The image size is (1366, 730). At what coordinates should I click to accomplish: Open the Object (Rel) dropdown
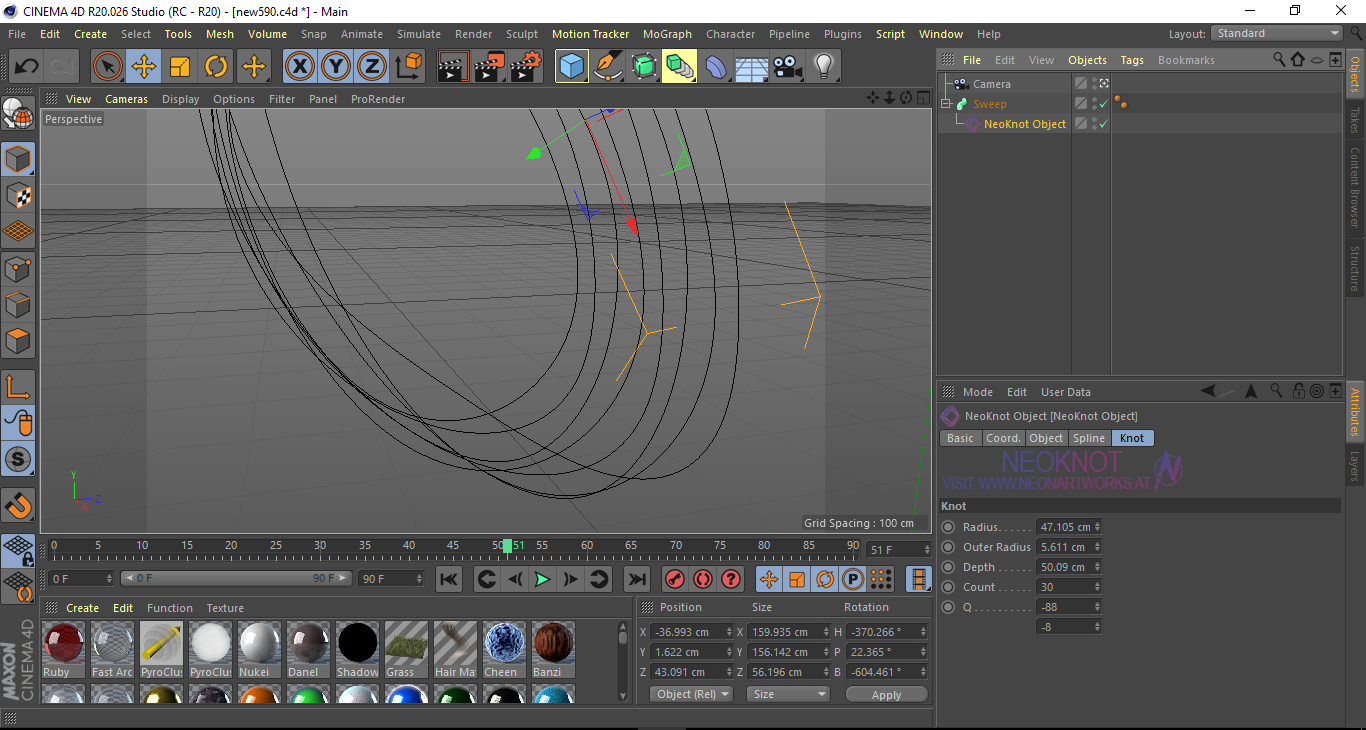point(691,694)
